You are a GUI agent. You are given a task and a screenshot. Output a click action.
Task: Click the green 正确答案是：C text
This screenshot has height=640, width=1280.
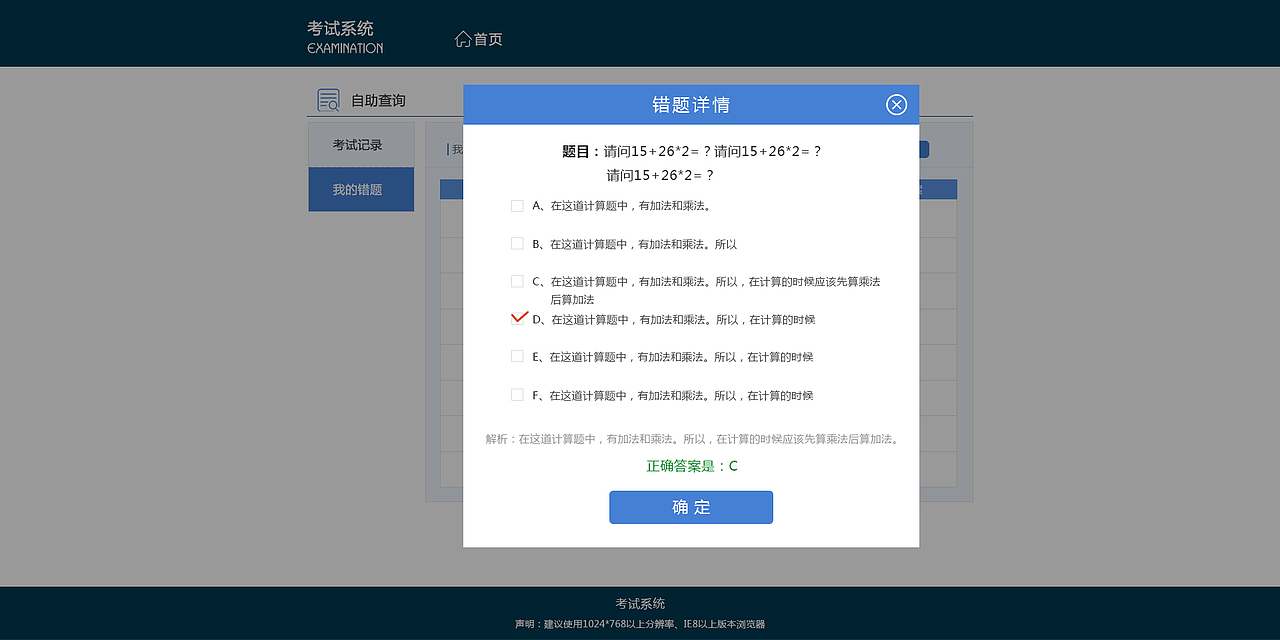point(691,466)
